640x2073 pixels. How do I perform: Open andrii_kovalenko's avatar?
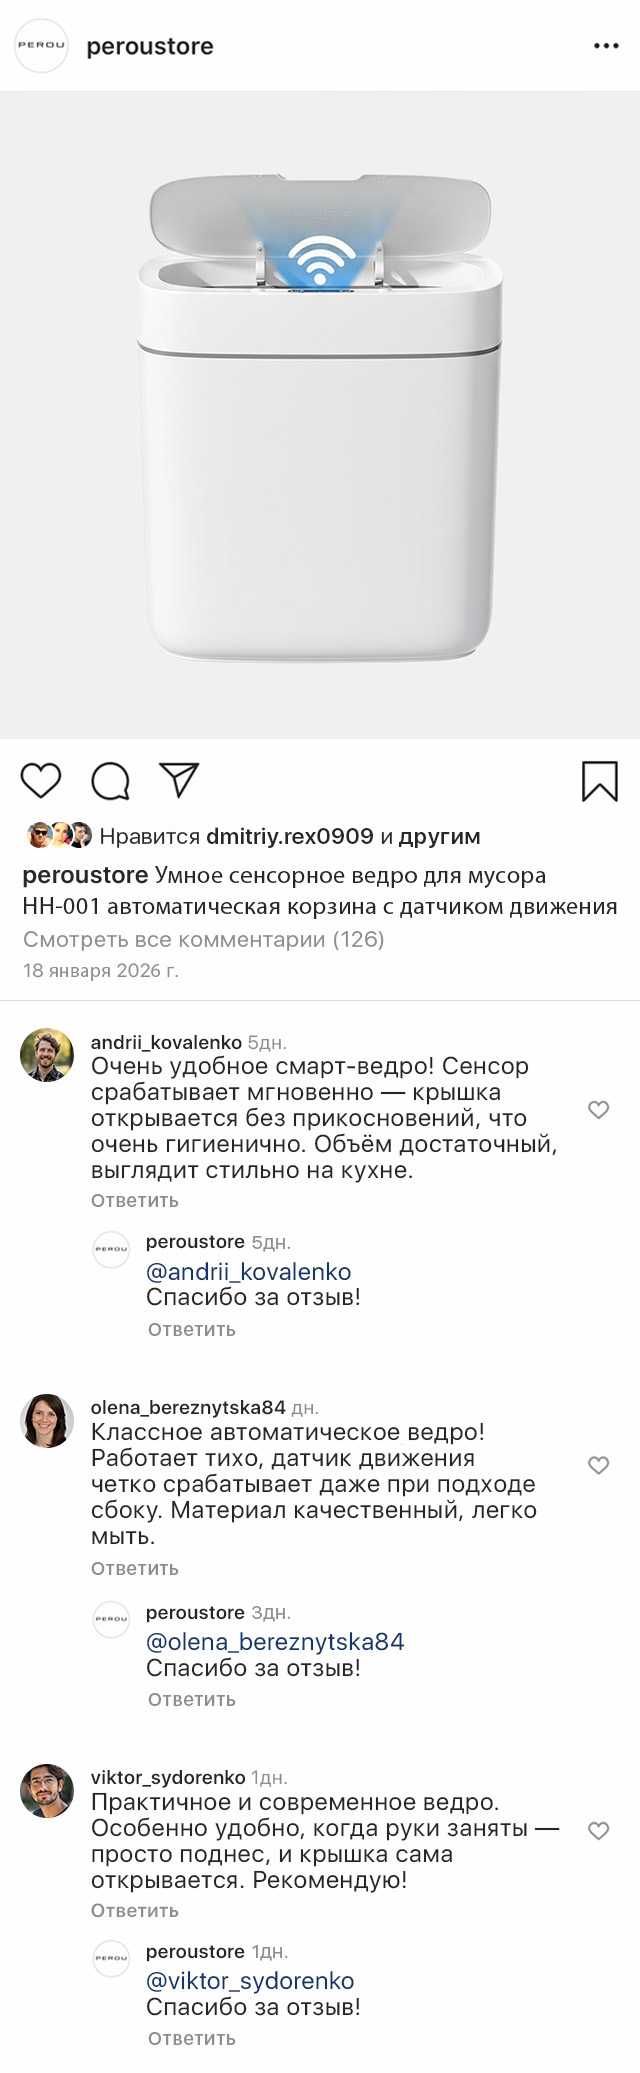[x=47, y=1055]
